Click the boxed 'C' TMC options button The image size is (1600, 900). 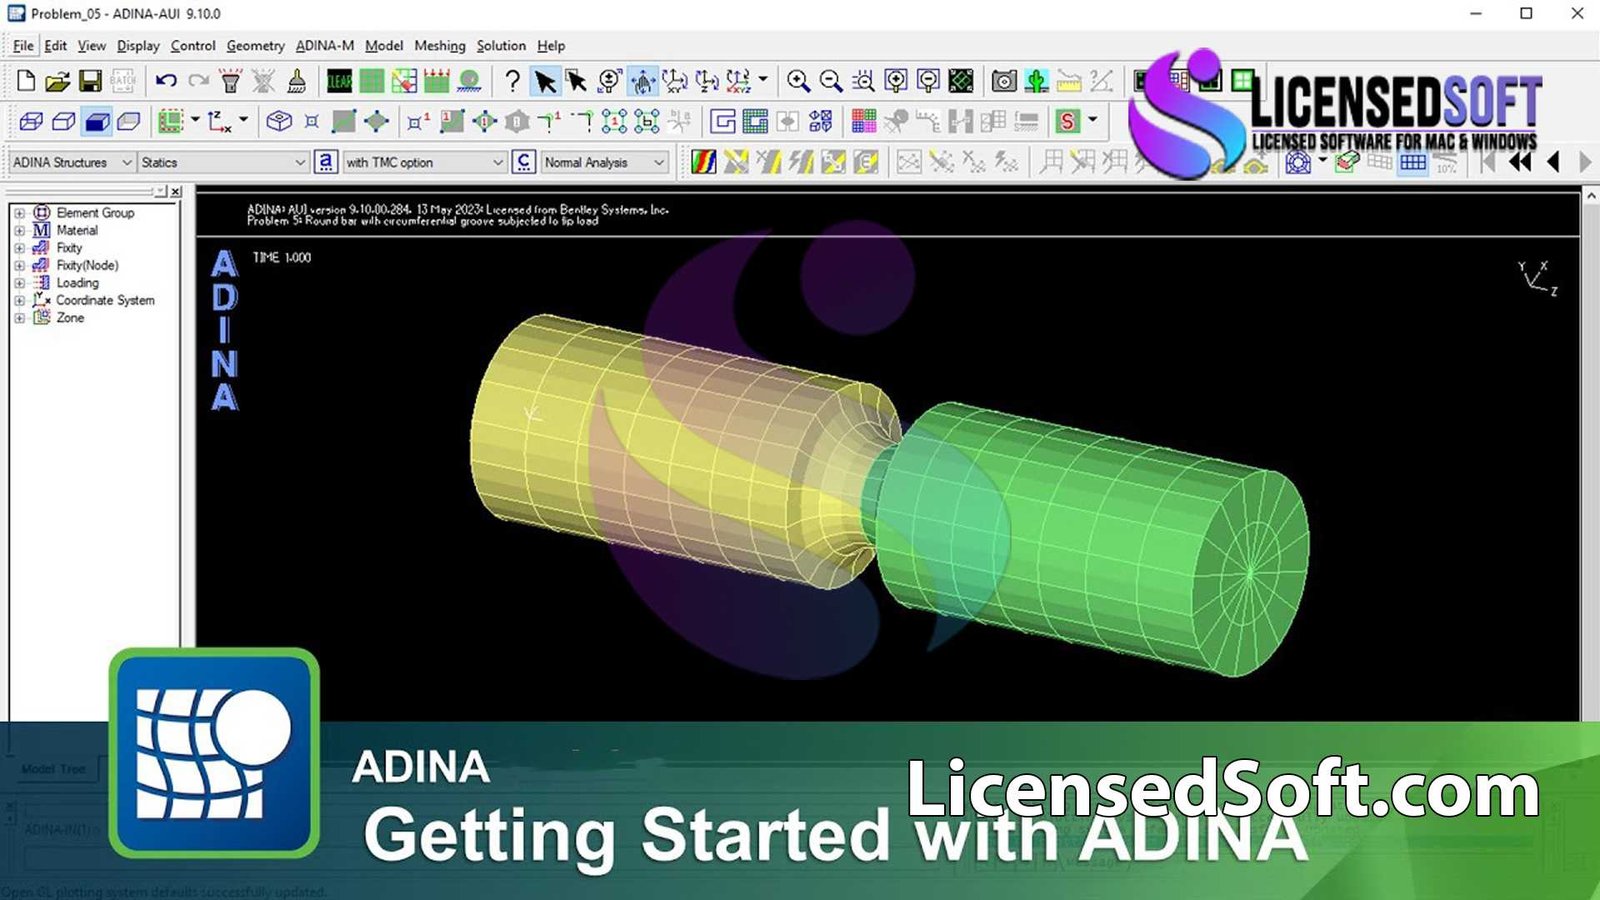(x=523, y=161)
